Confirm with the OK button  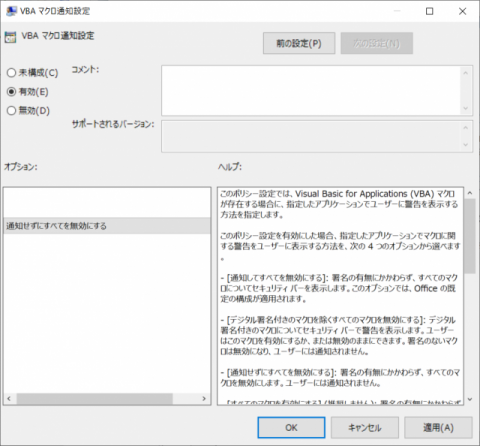(x=291, y=427)
